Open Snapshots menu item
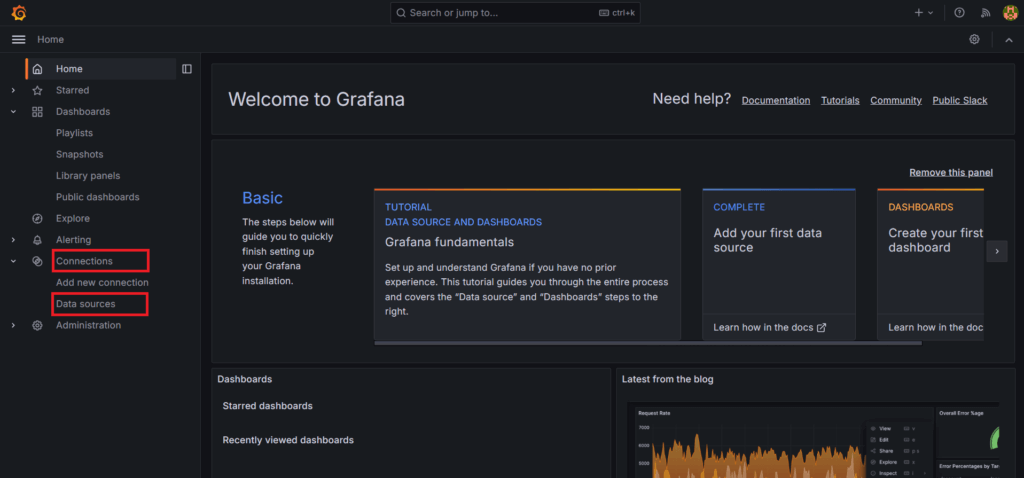Viewport: 1024px width, 478px height. point(80,154)
